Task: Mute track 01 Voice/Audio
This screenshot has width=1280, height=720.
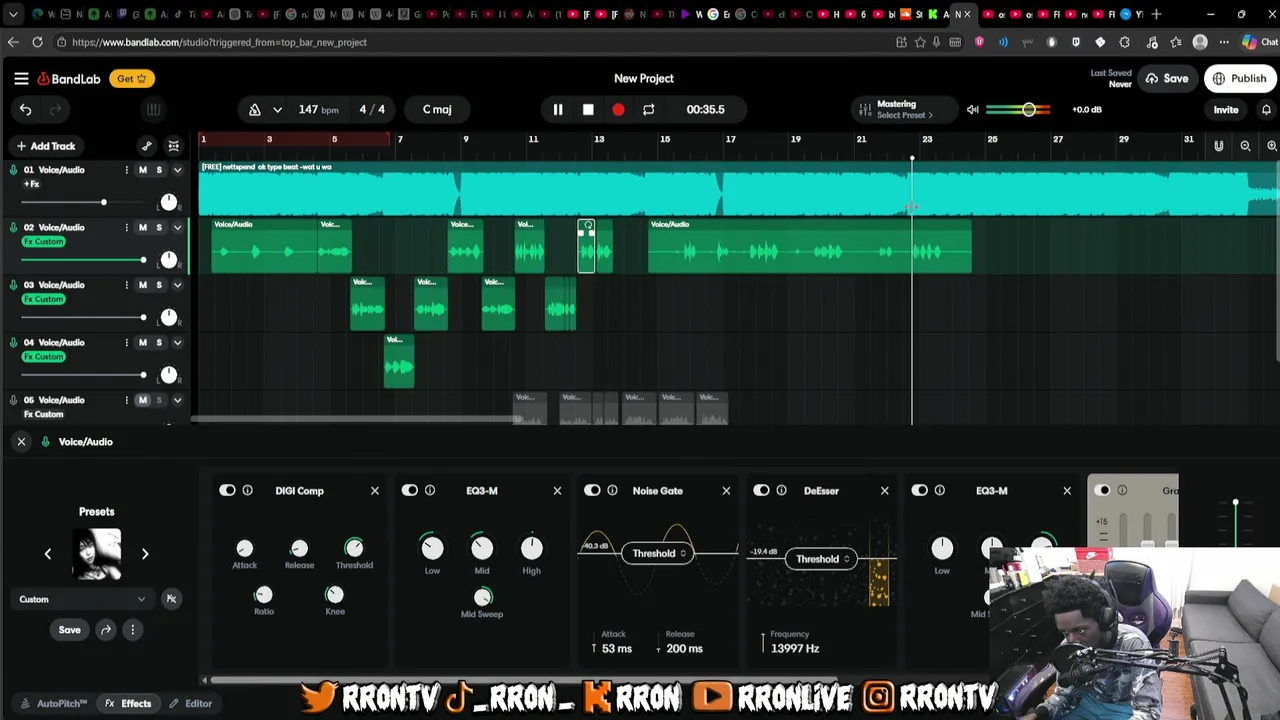Action: (x=142, y=170)
